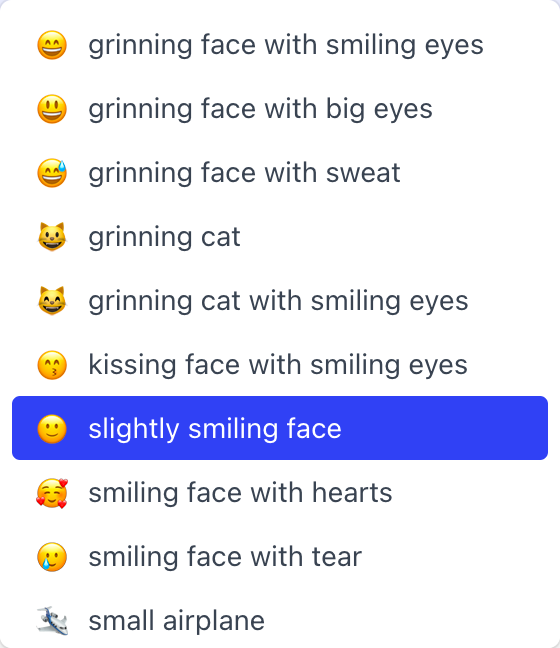Click the smiling face with tear emoji icon
The width and height of the screenshot is (560, 648).
(52, 557)
